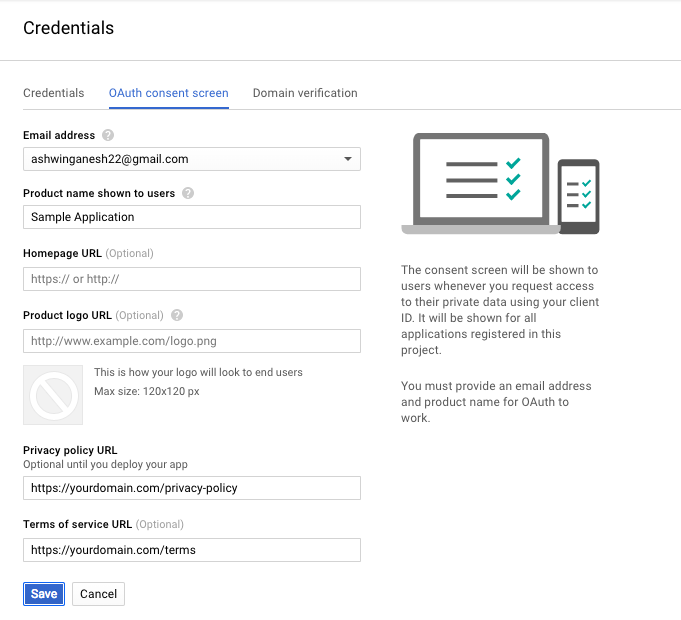This screenshot has width=681, height=620.
Task: Open the email address dropdown arrow
Action: (348, 159)
